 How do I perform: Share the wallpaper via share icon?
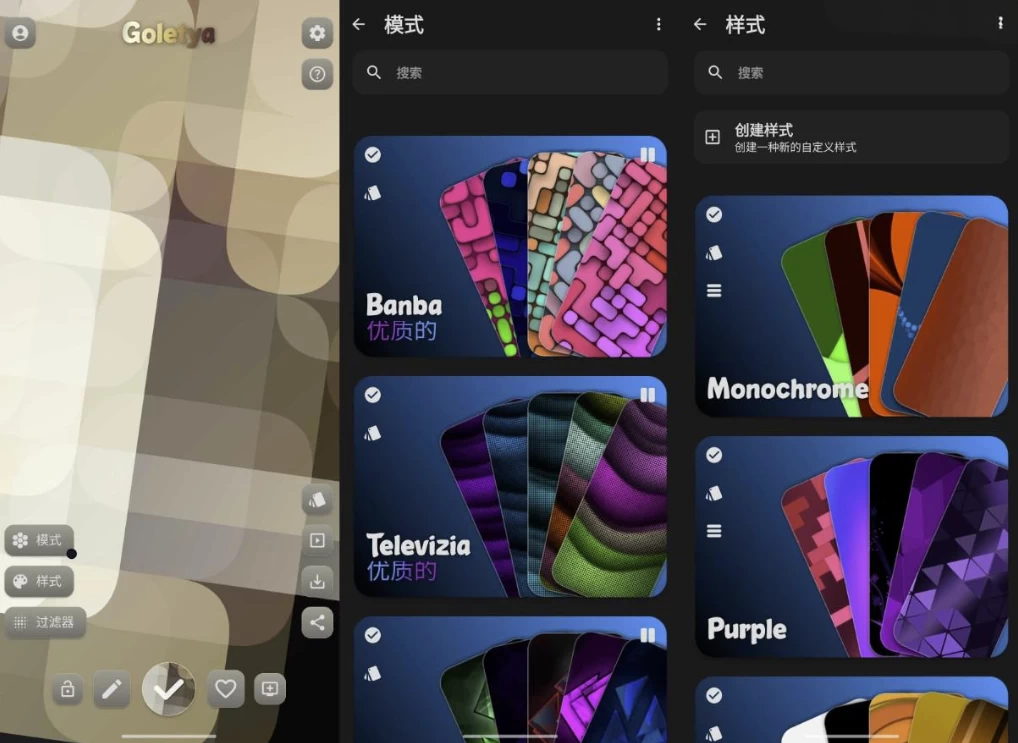tap(317, 622)
